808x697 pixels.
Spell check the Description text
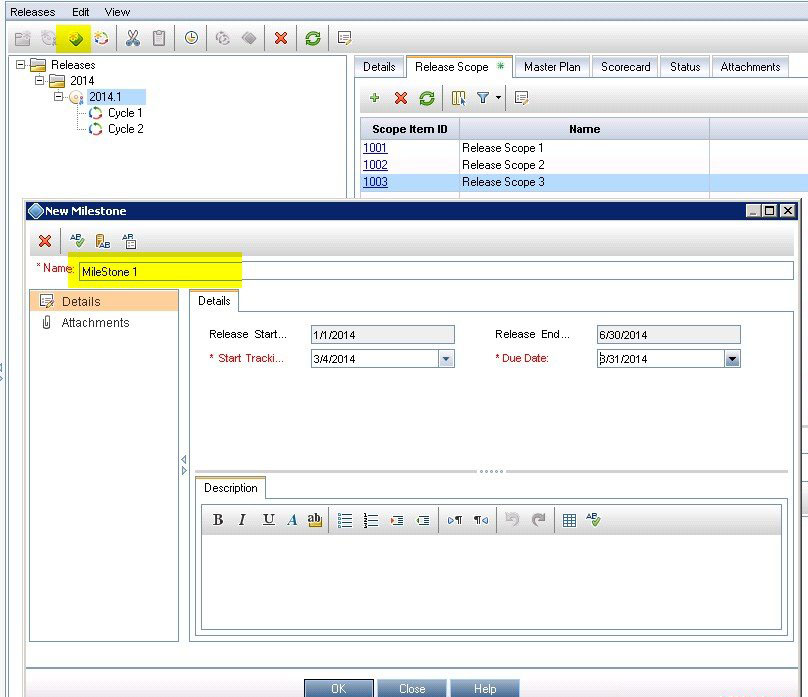coord(593,519)
